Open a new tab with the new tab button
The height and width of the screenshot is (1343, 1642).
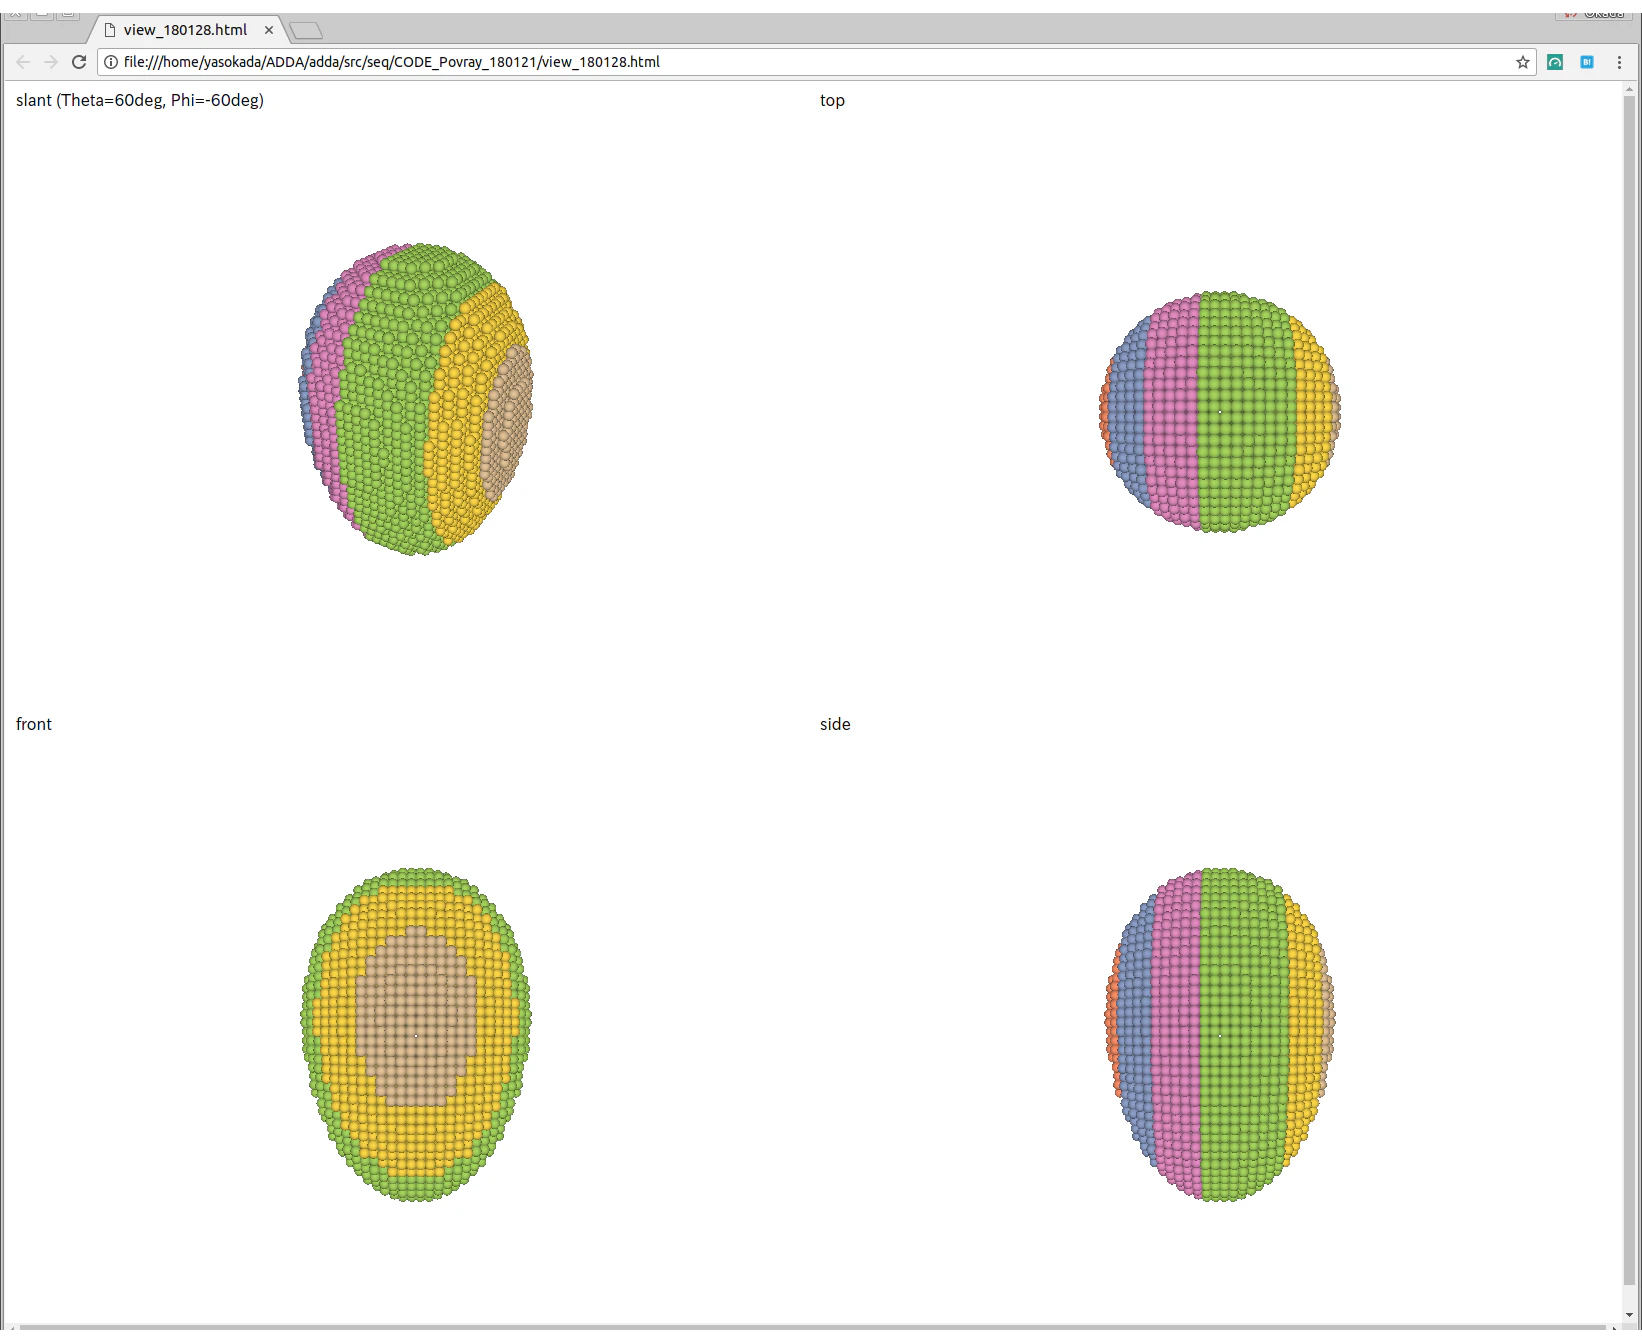pyautogui.click(x=306, y=31)
